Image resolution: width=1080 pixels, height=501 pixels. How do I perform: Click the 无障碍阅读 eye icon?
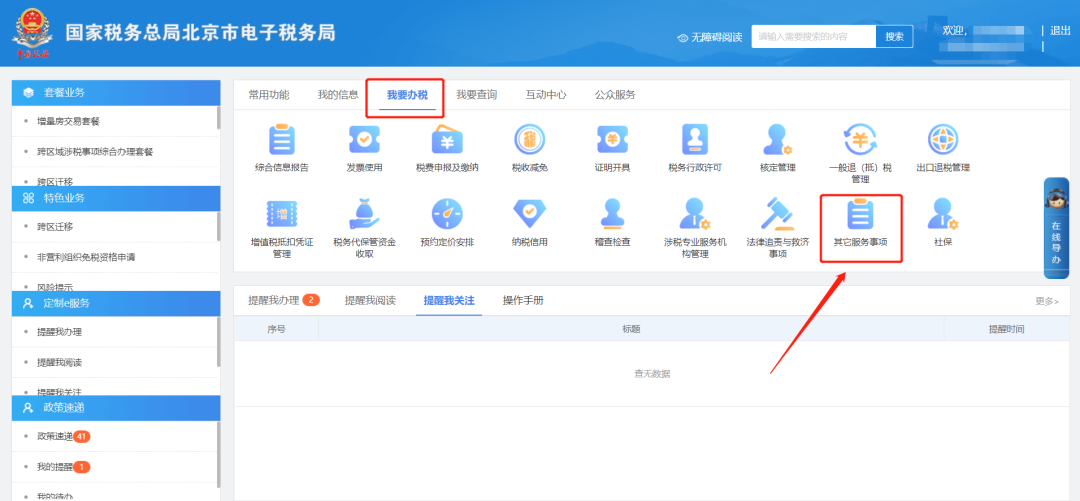[x=683, y=37]
